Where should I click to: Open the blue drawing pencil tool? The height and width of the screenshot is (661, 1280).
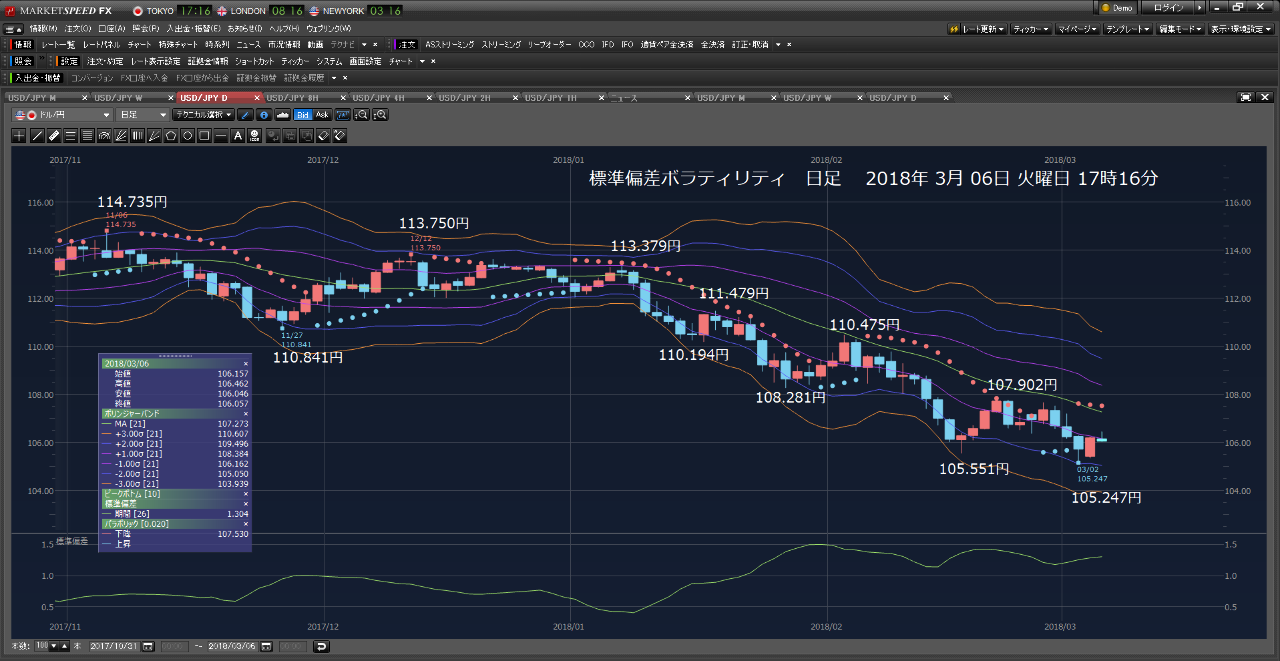click(x=245, y=115)
